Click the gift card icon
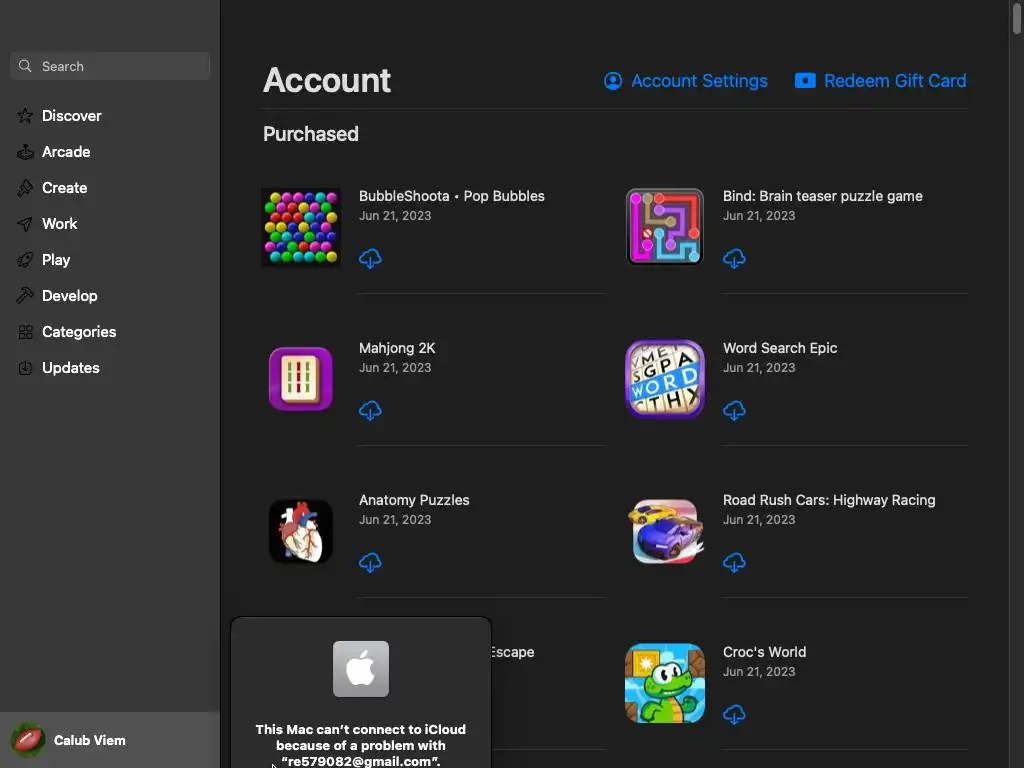The height and width of the screenshot is (768, 1024). pos(805,80)
